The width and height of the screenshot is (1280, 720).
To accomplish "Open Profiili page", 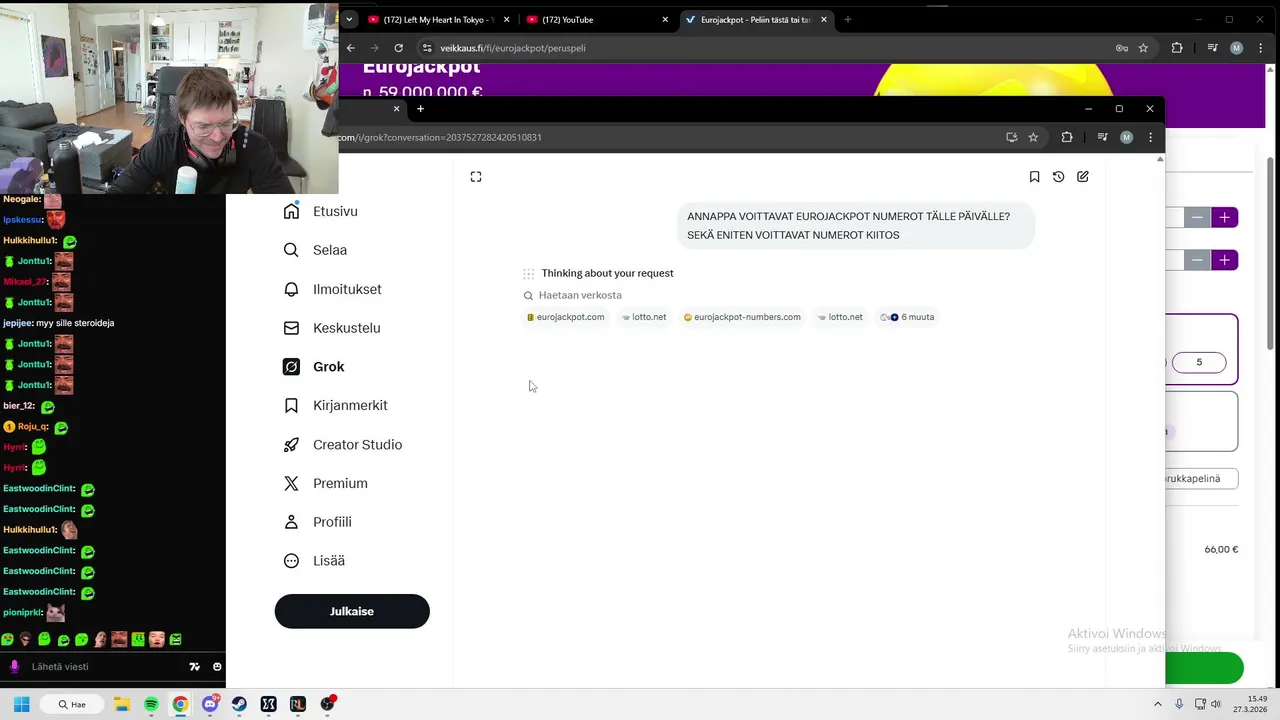I will [317, 522].
